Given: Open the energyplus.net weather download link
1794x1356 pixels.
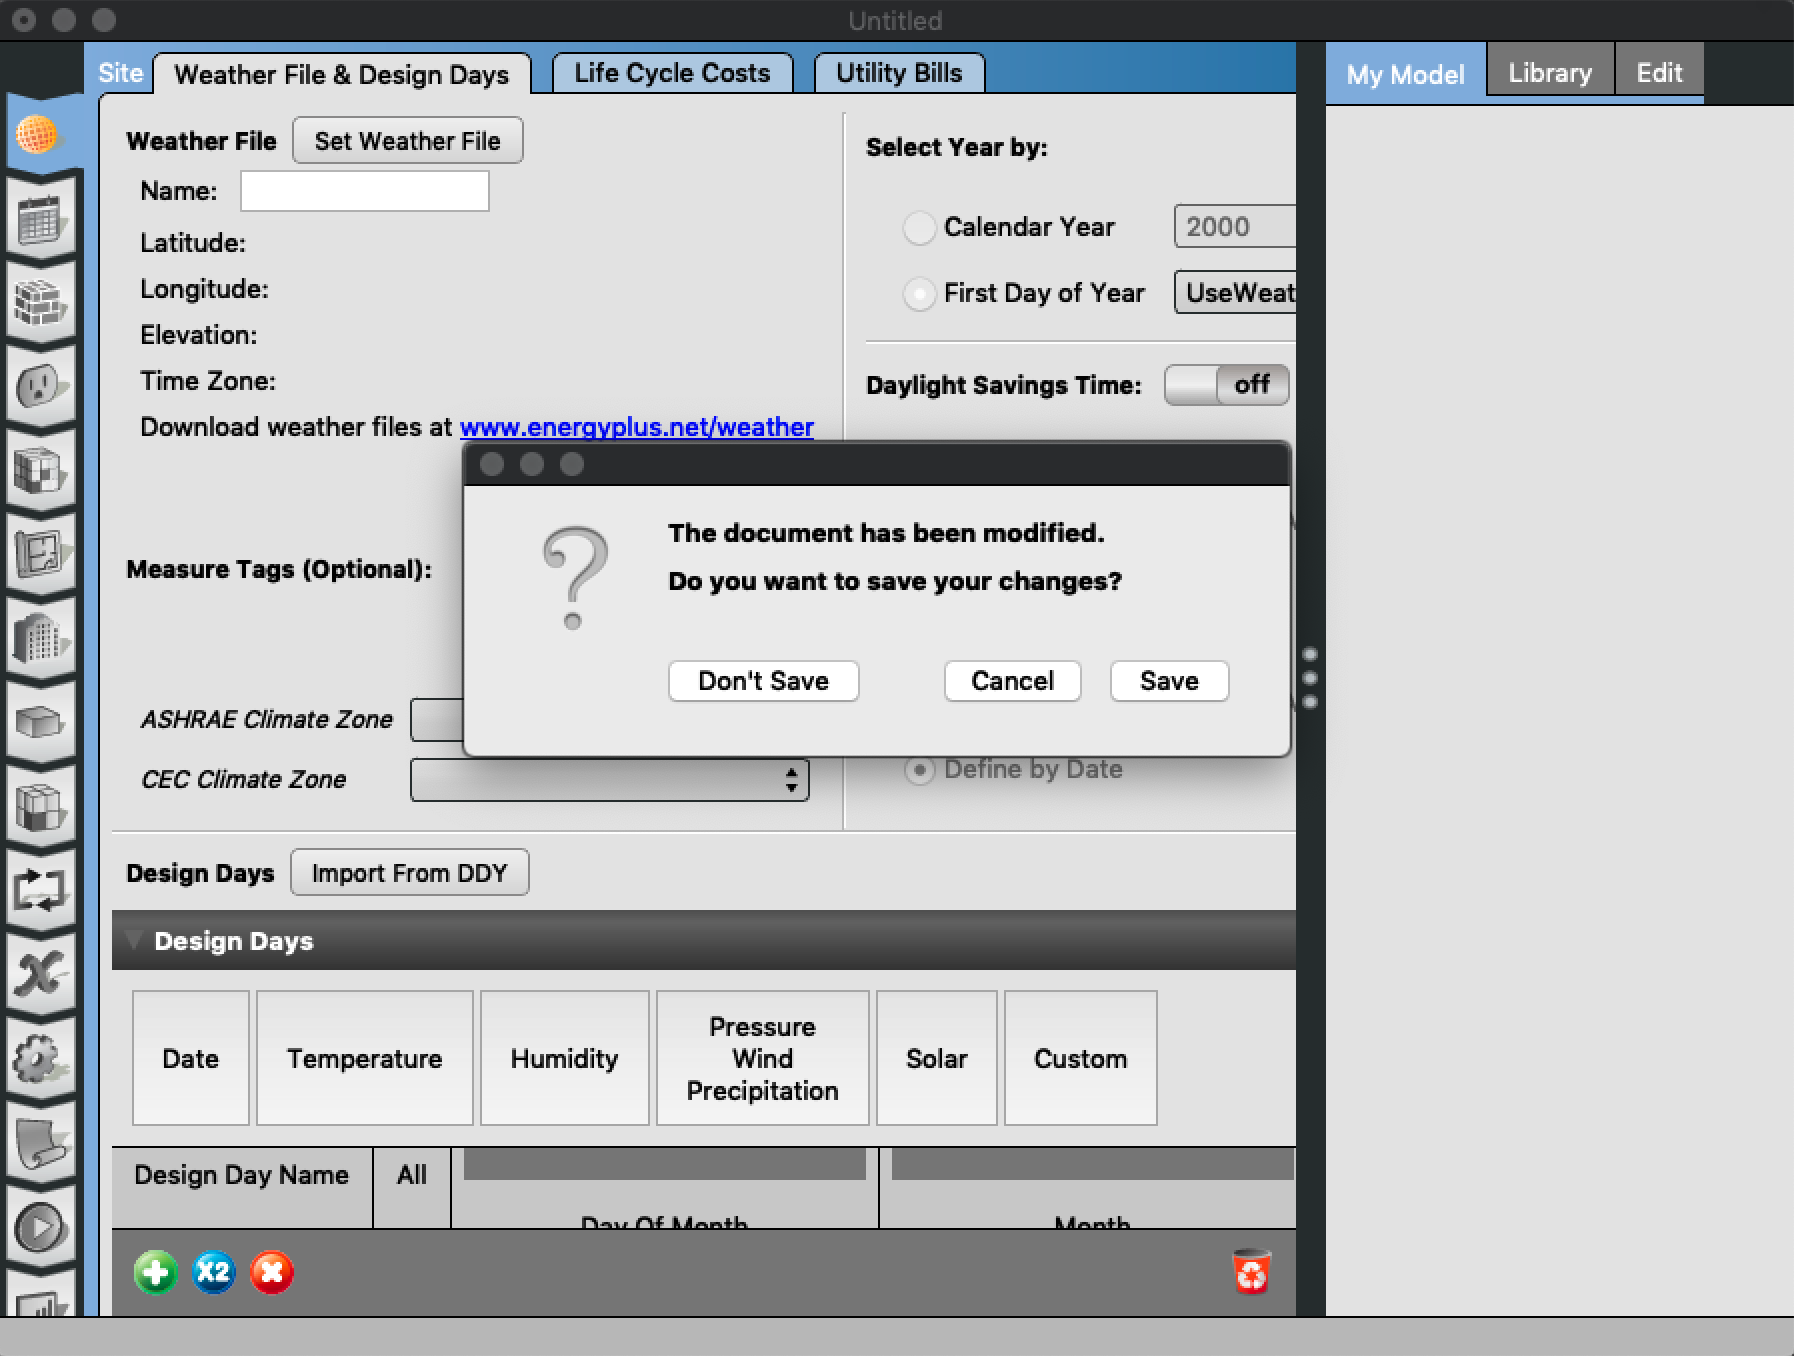Looking at the screenshot, I should (x=637, y=427).
